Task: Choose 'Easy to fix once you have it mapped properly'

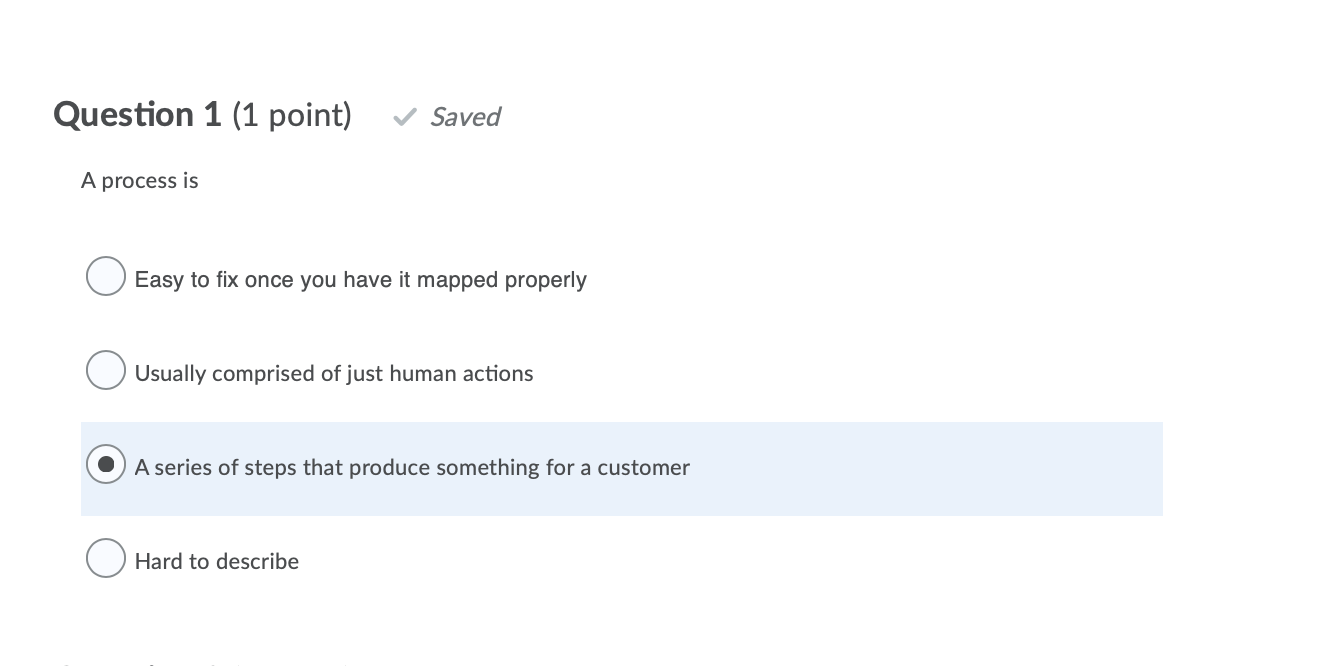Action: tap(105, 276)
